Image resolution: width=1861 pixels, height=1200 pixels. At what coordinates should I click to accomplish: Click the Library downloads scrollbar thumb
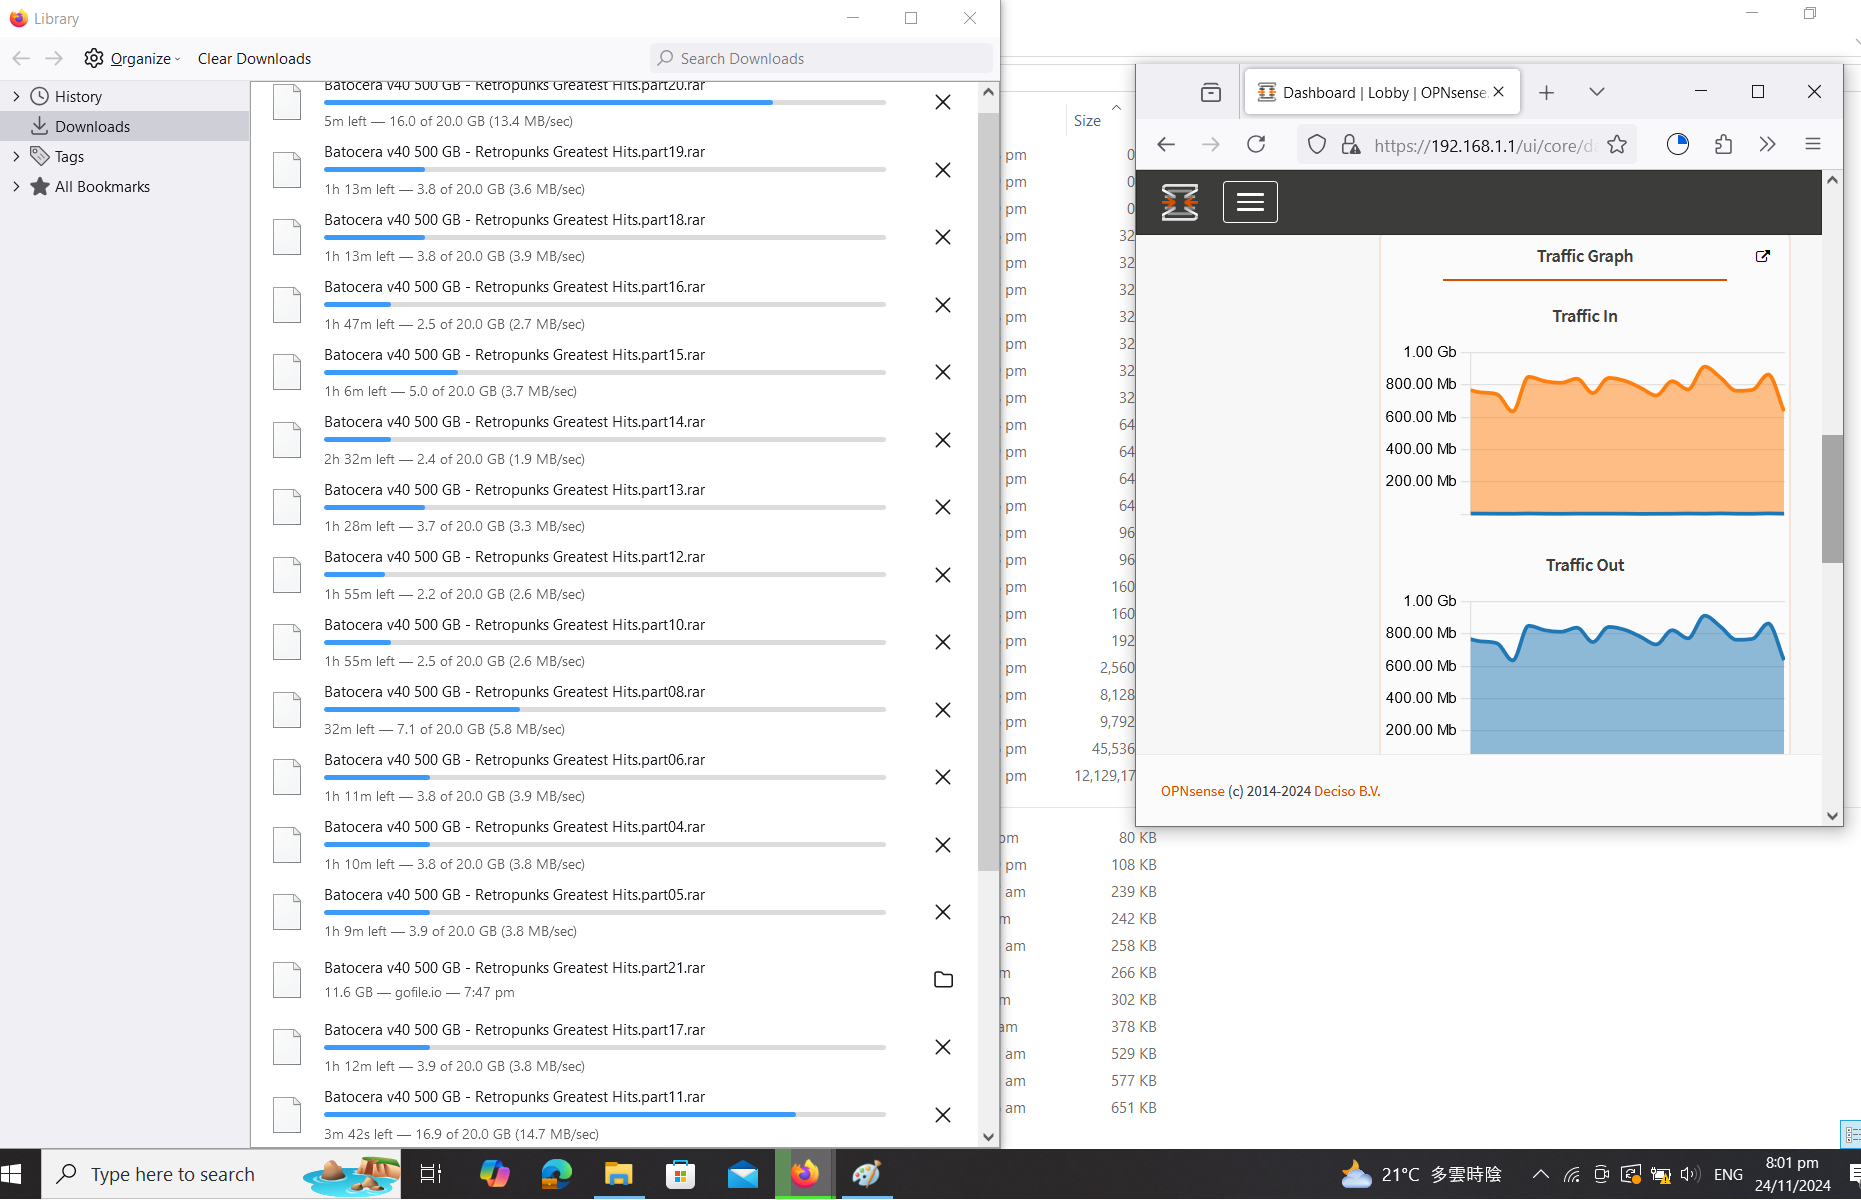click(987, 490)
